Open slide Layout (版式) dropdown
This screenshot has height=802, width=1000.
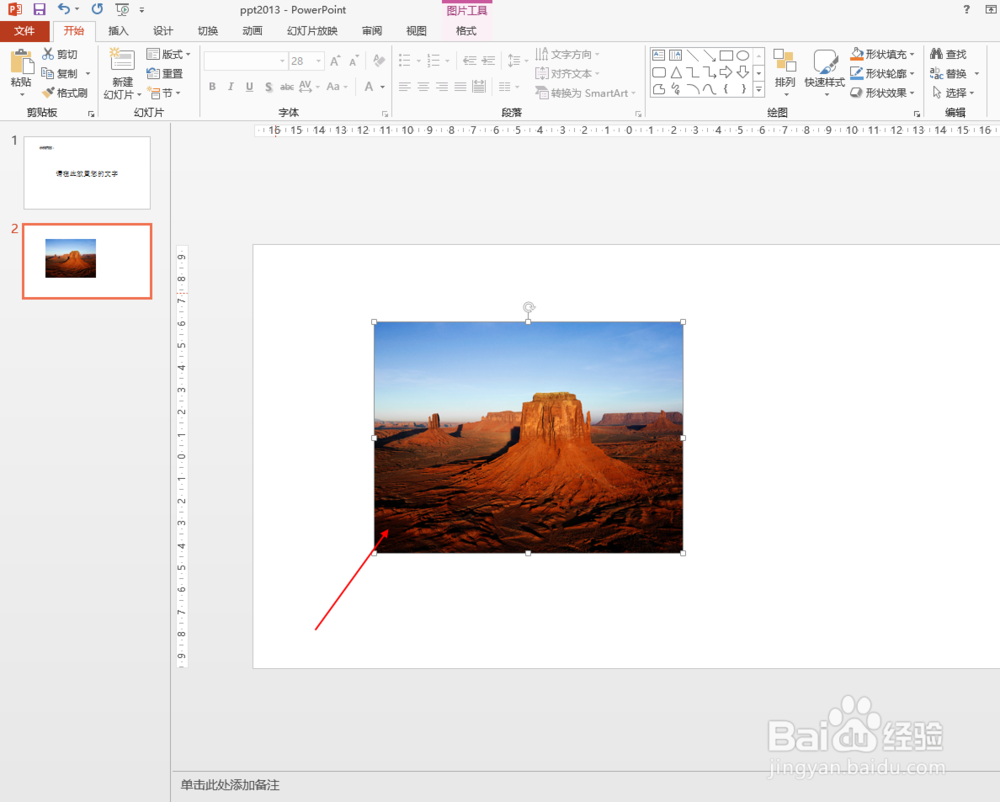(x=168, y=54)
